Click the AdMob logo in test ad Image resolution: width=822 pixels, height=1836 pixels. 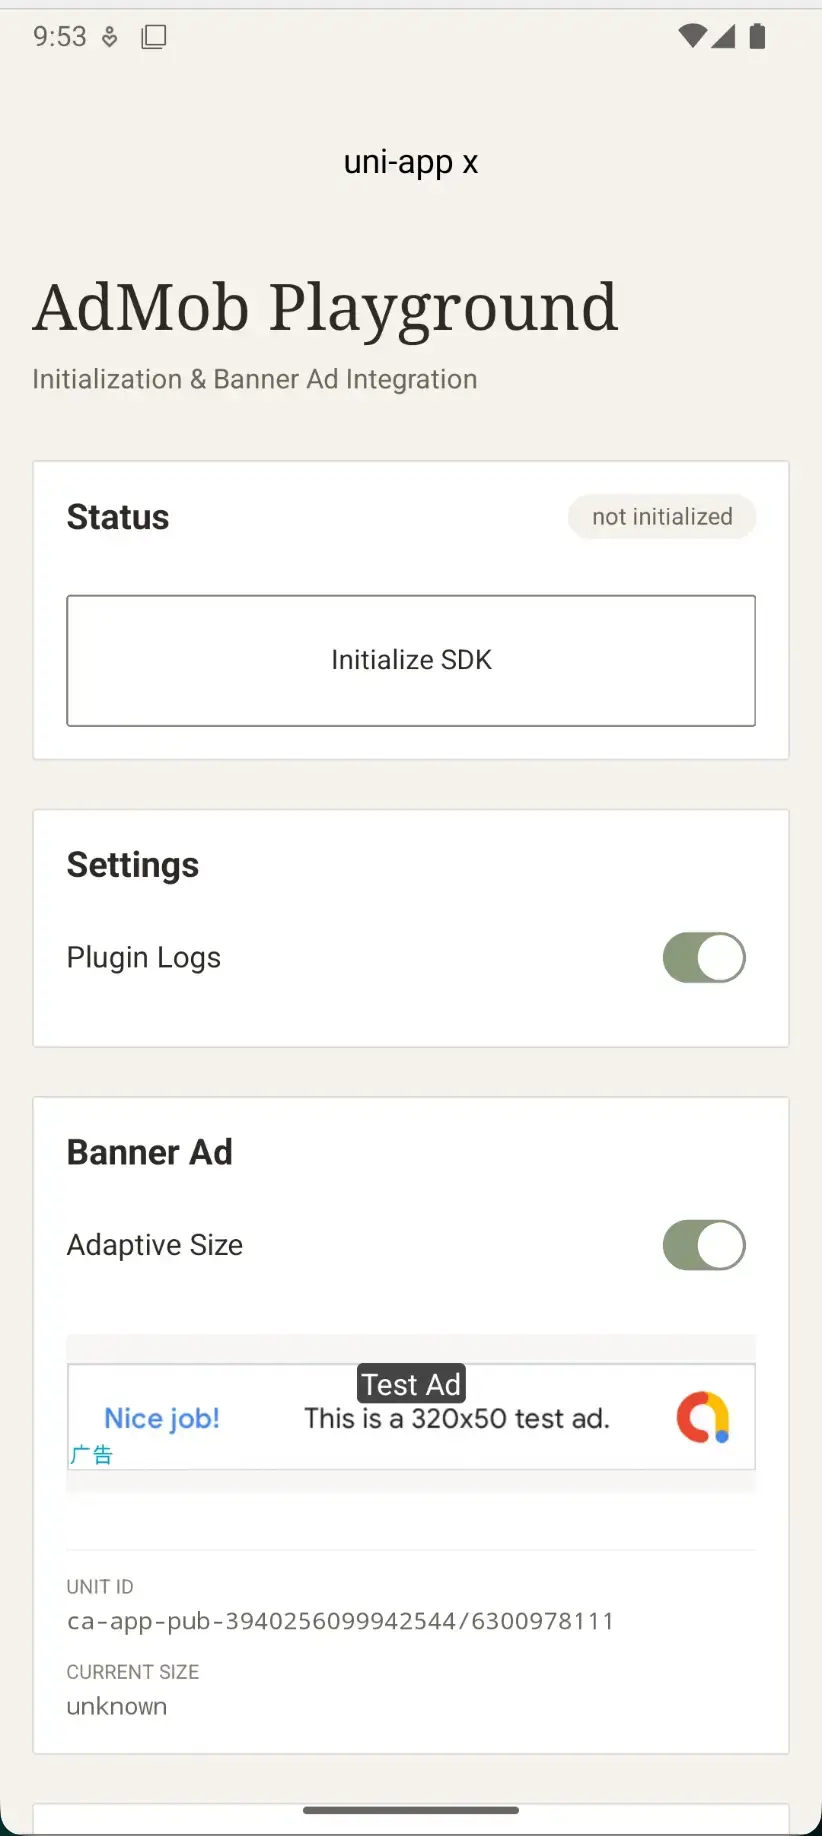tap(703, 1418)
